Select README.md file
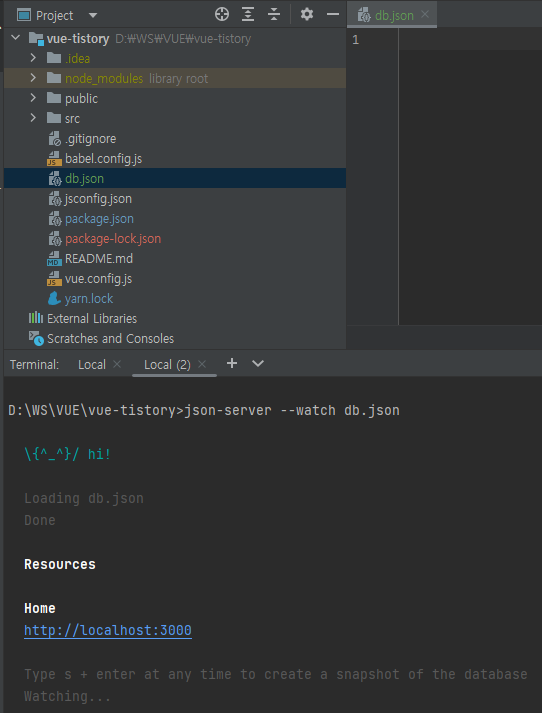This screenshot has height=713, width=542. tap(99, 259)
